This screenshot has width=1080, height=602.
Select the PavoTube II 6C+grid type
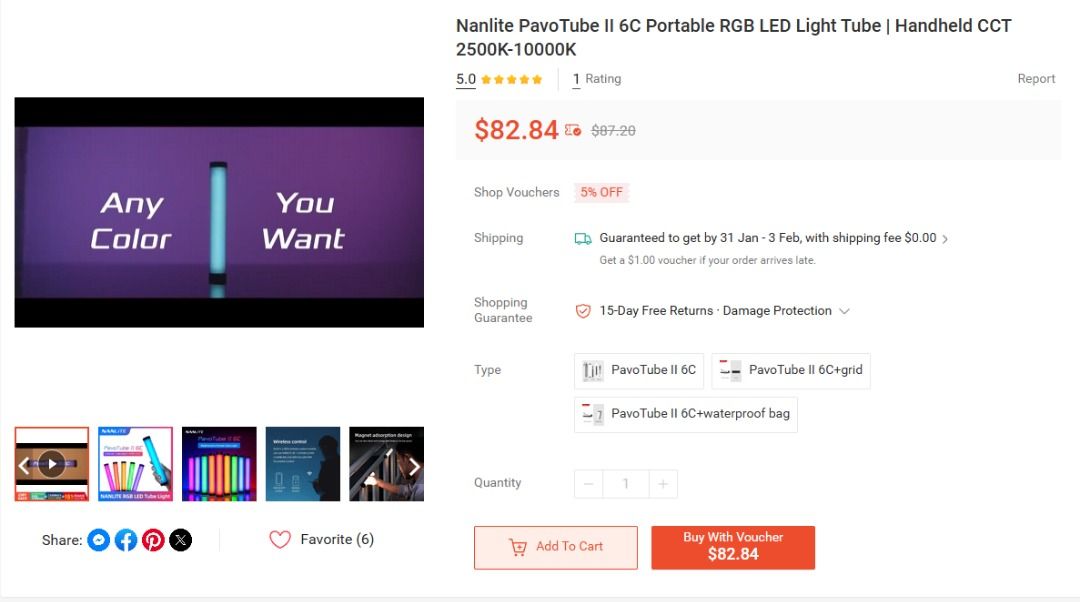pos(790,370)
